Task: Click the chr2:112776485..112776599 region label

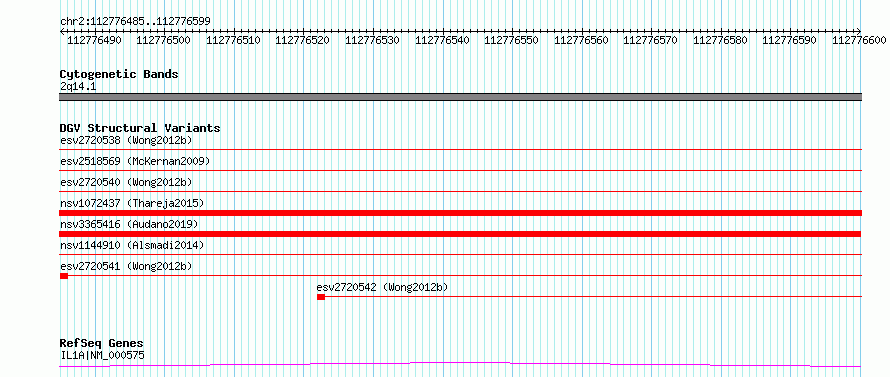Action: click(x=135, y=21)
